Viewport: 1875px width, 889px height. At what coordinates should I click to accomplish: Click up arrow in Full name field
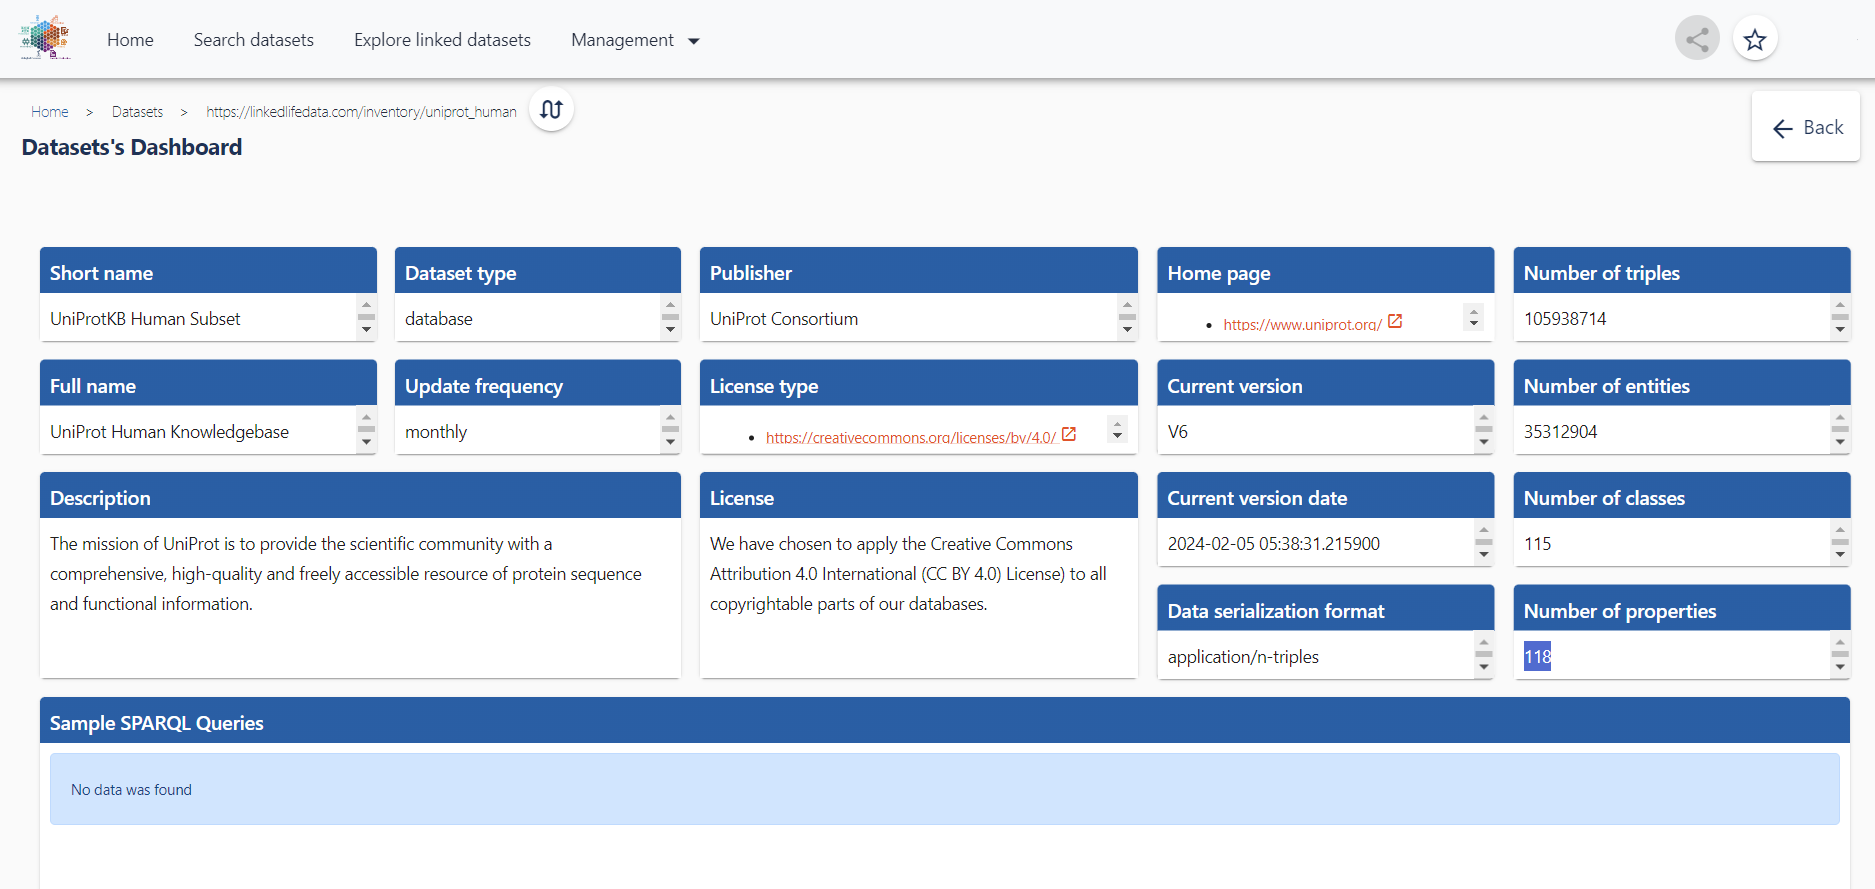366,419
